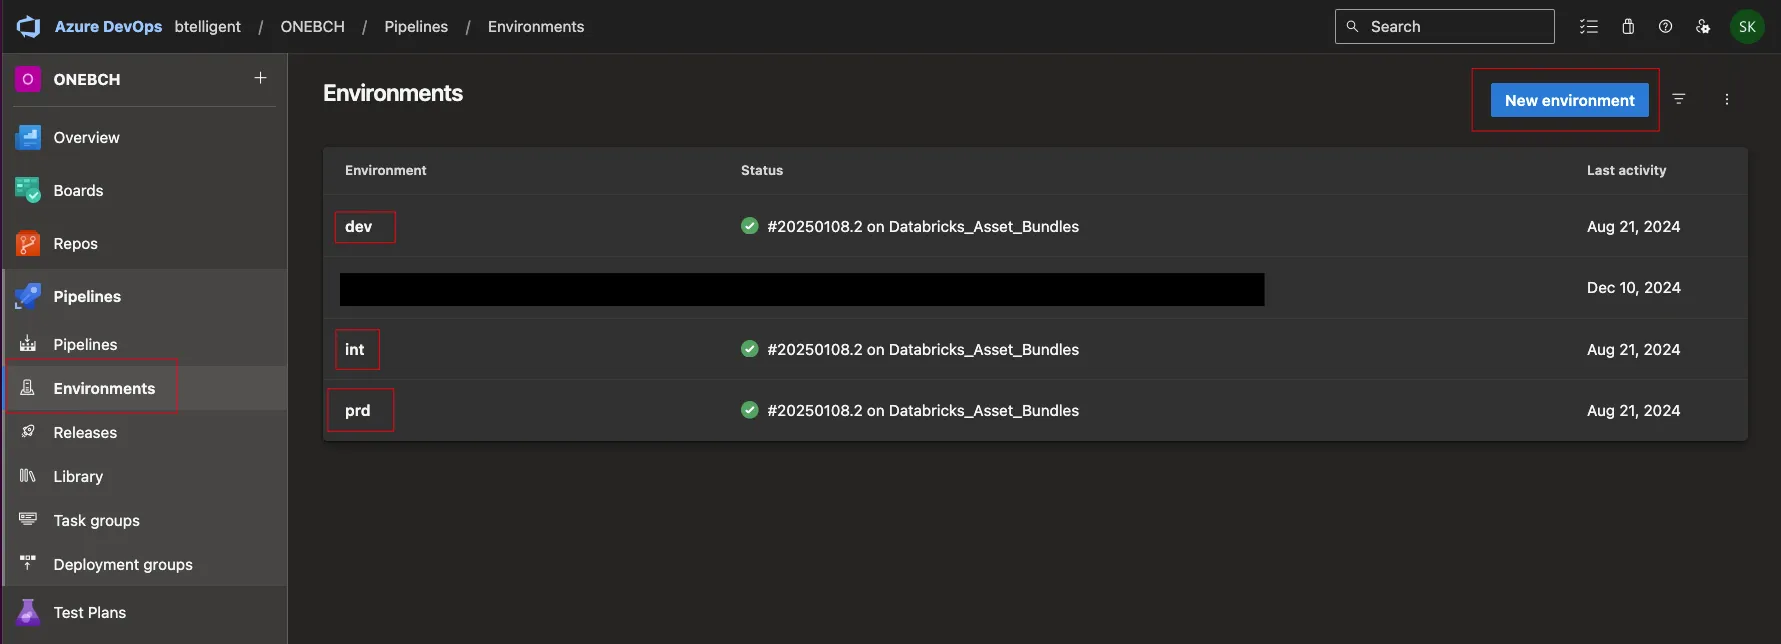The image size is (1781, 644).
Task: Collapse the Pipelines sidebar section
Action: pos(87,297)
